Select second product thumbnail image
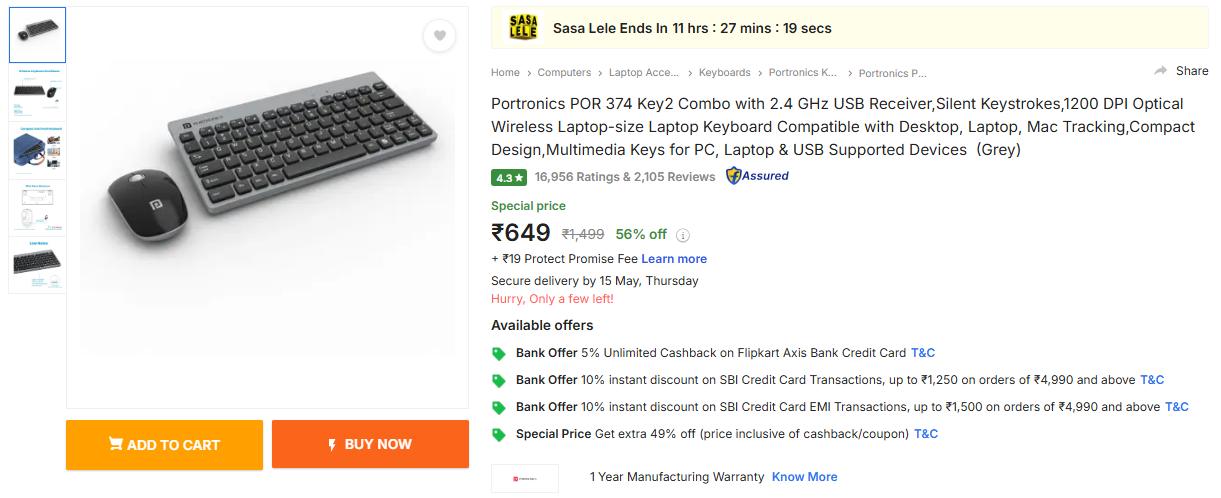Image resolution: width=1221 pixels, height=498 pixels. (37, 92)
